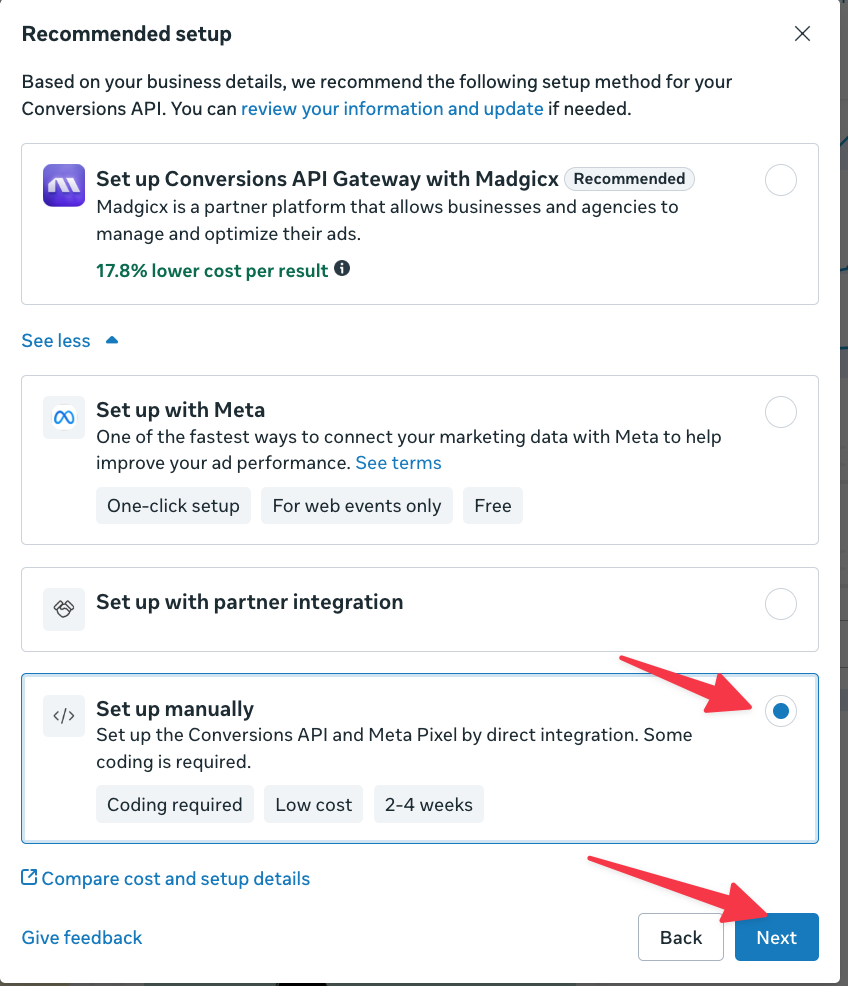This screenshot has height=986, width=848.
Task: Click the Set up with partner integration title
Action: point(250,602)
